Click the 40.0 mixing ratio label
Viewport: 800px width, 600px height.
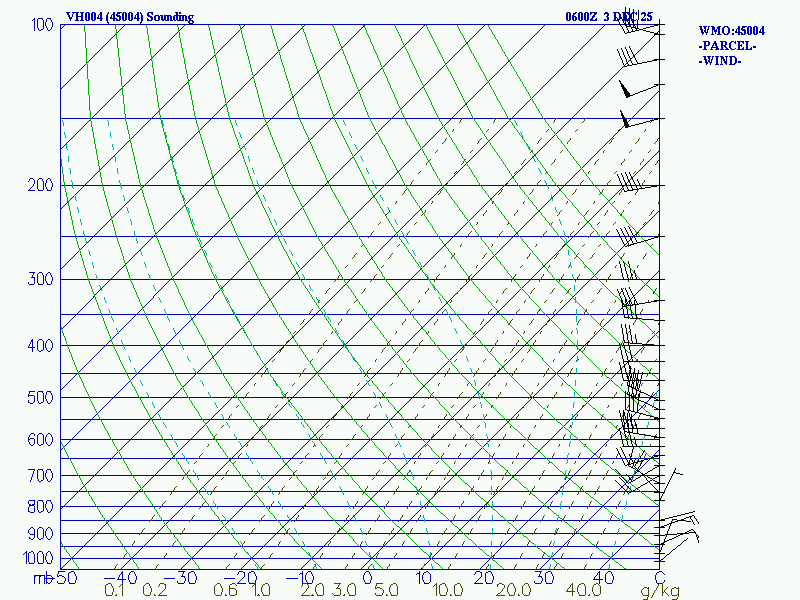coord(584,591)
